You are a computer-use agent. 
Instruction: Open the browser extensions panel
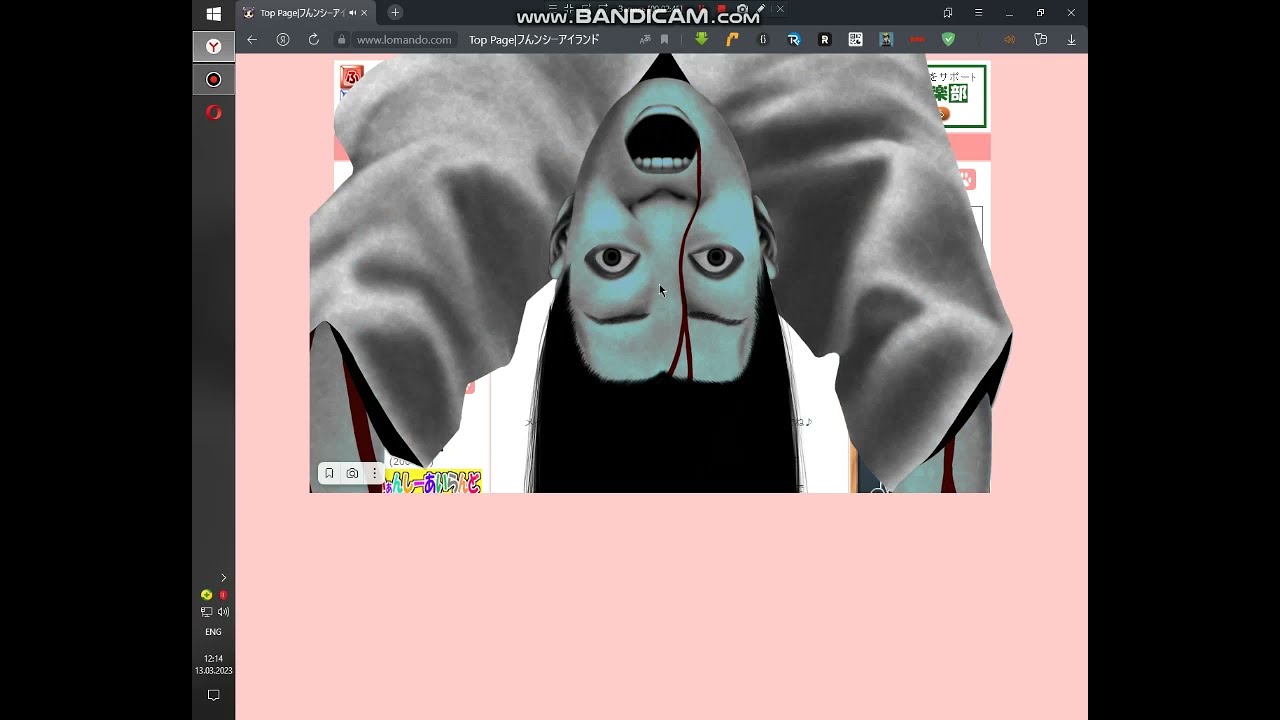(x=1041, y=40)
